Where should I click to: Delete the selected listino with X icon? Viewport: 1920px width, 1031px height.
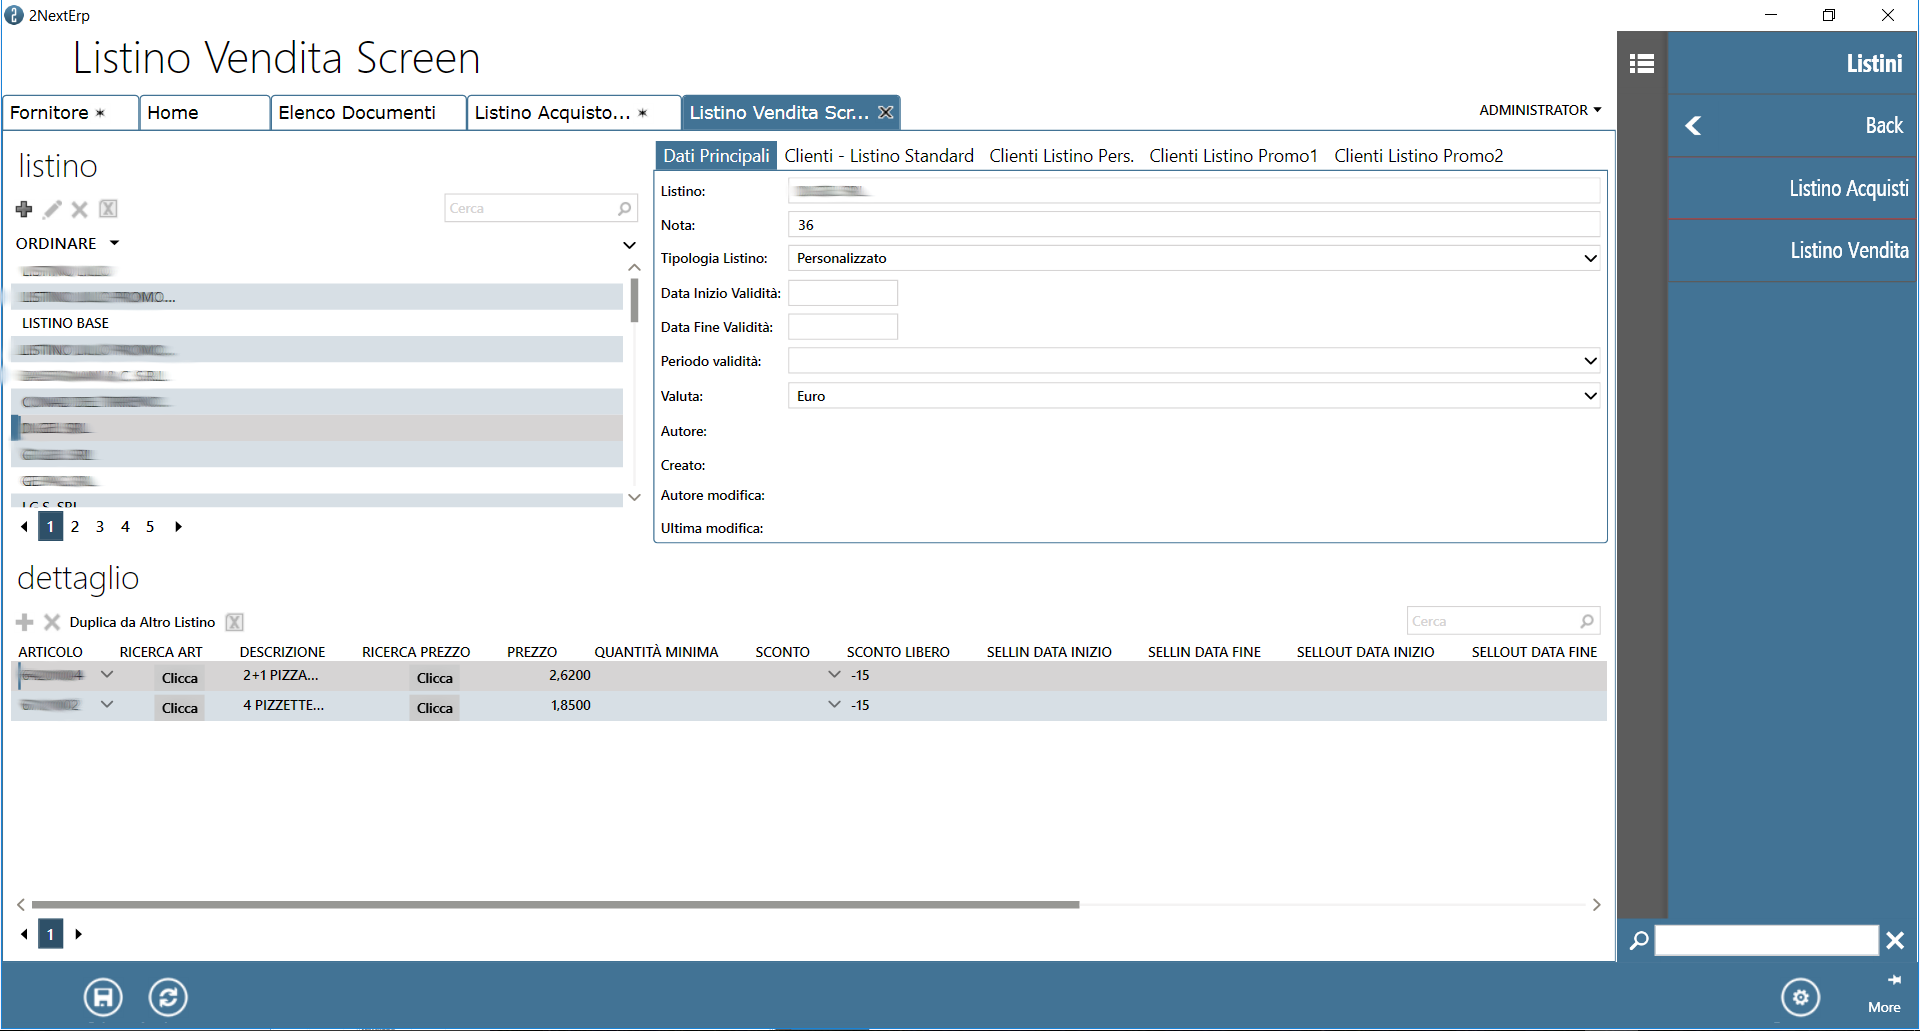(80, 209)
